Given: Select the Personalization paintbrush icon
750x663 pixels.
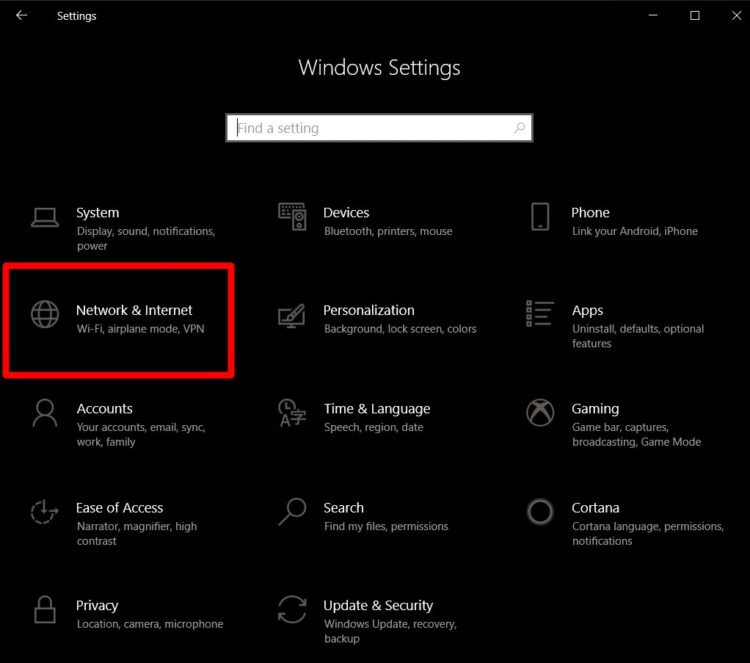Looking at the screenshot, I should (292, 316).
